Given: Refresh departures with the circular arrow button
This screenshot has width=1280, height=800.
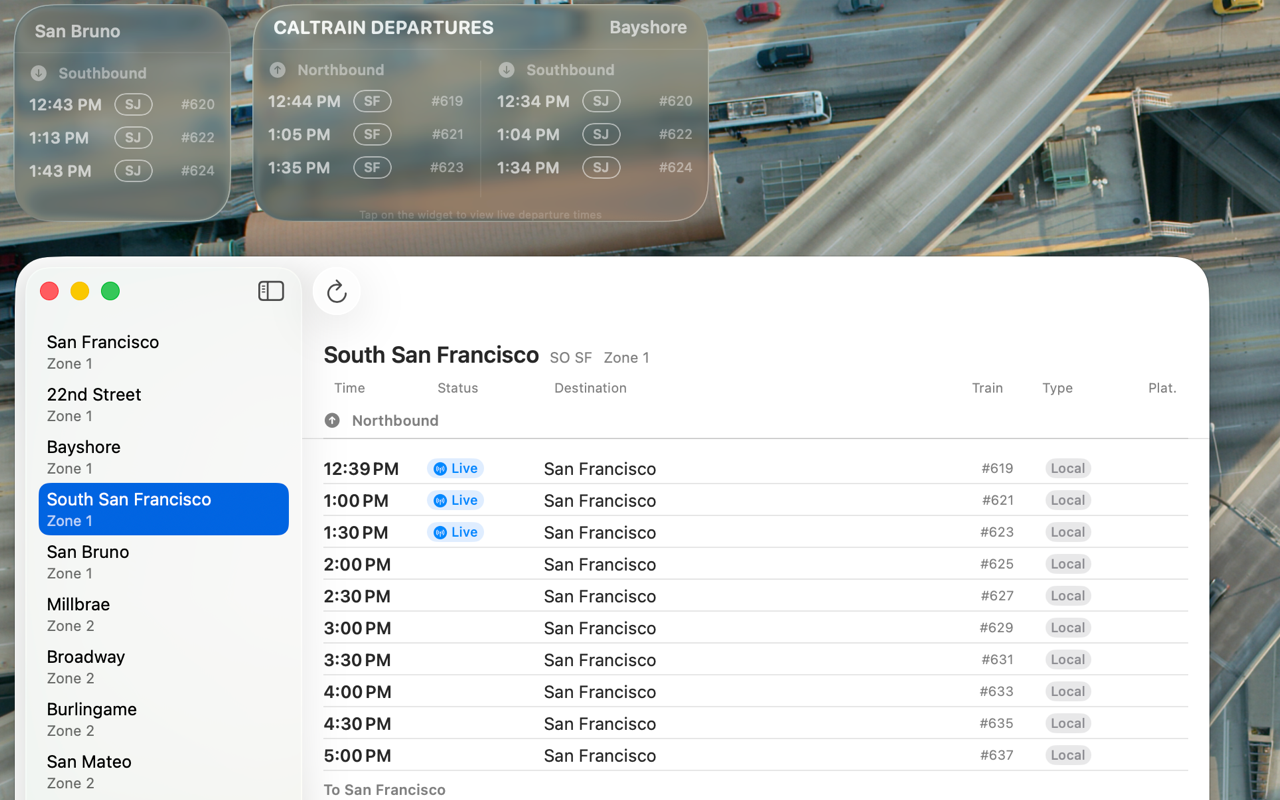Looking at the screenshot, I should 337,291.
